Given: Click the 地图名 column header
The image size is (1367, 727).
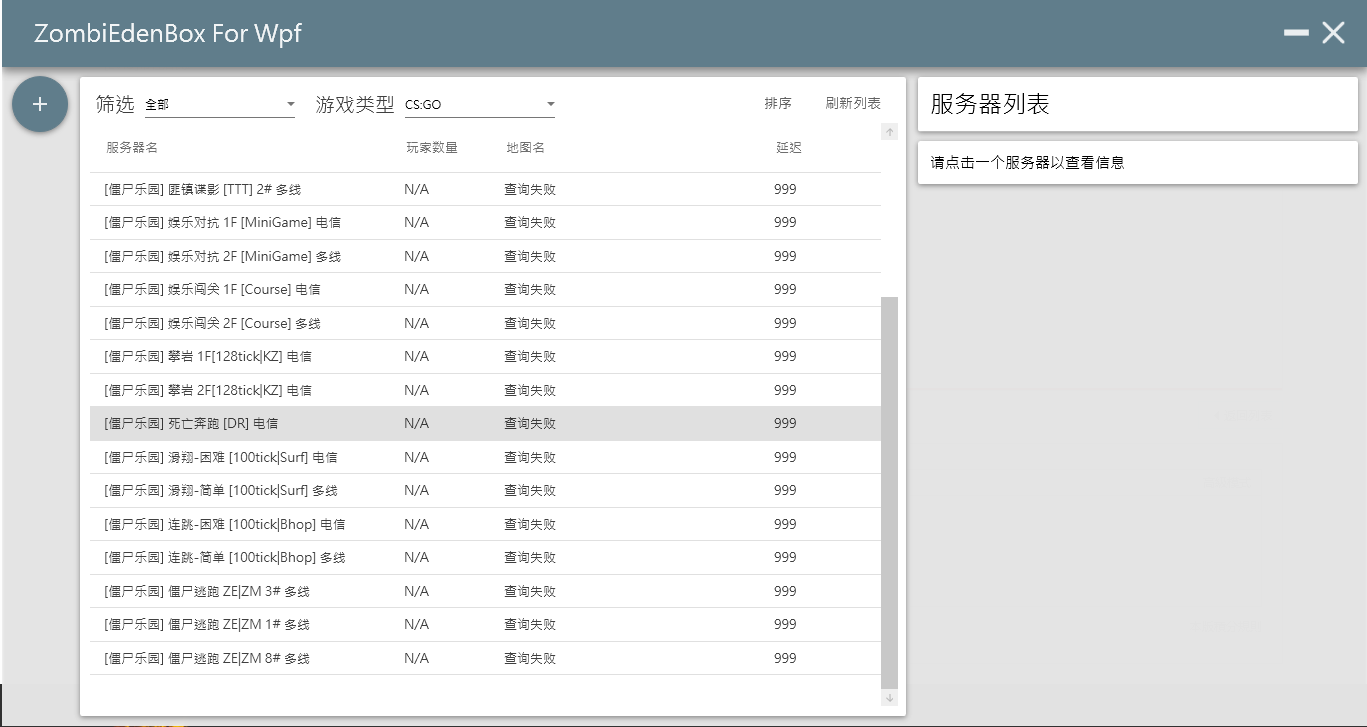Looking at the screenshot, I should (x=525, y=148).
